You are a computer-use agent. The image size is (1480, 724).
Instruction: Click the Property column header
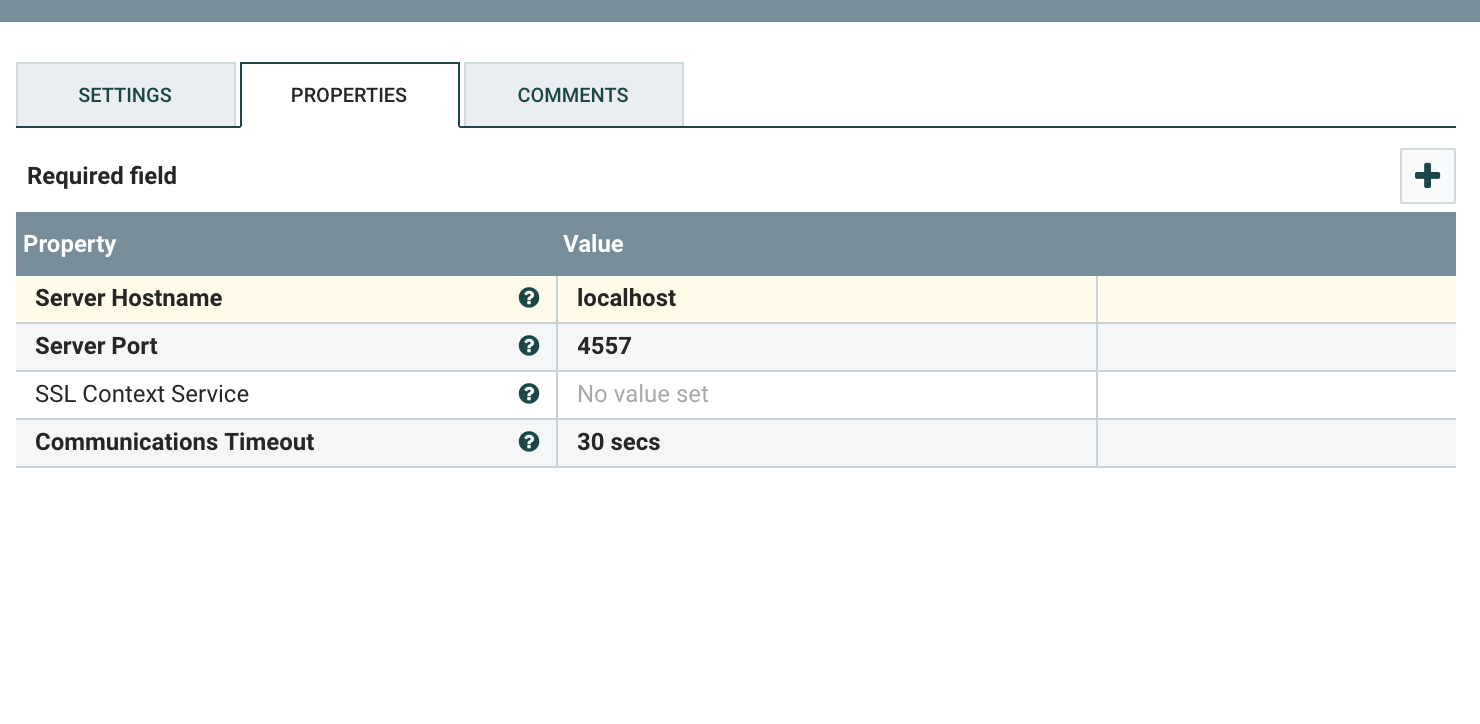[x=69, y=244]
